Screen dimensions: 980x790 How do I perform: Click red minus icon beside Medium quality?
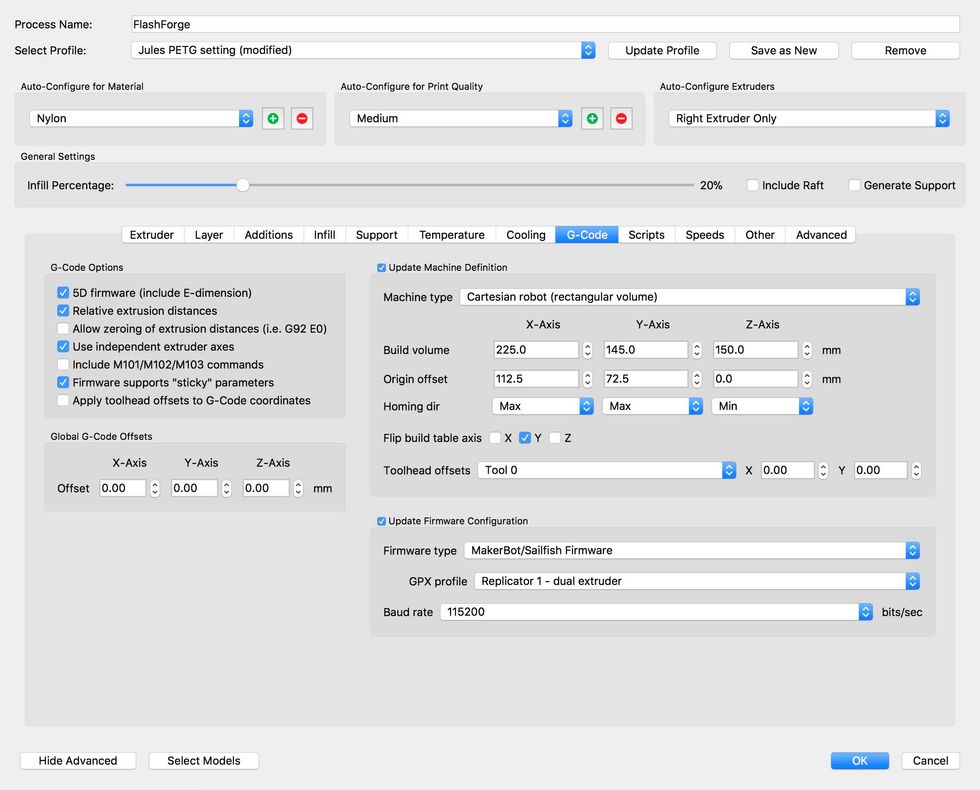coord(621,118)
